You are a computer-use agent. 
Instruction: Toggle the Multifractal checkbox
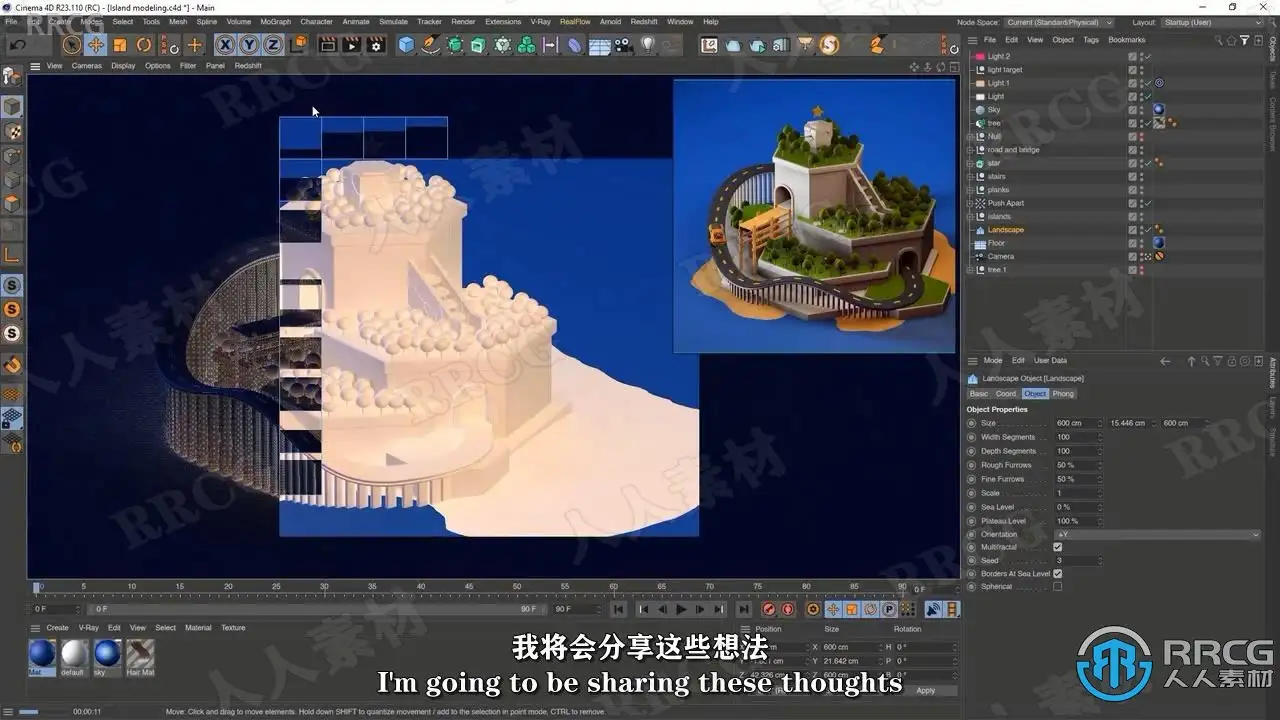click(x=1057, y=547)
